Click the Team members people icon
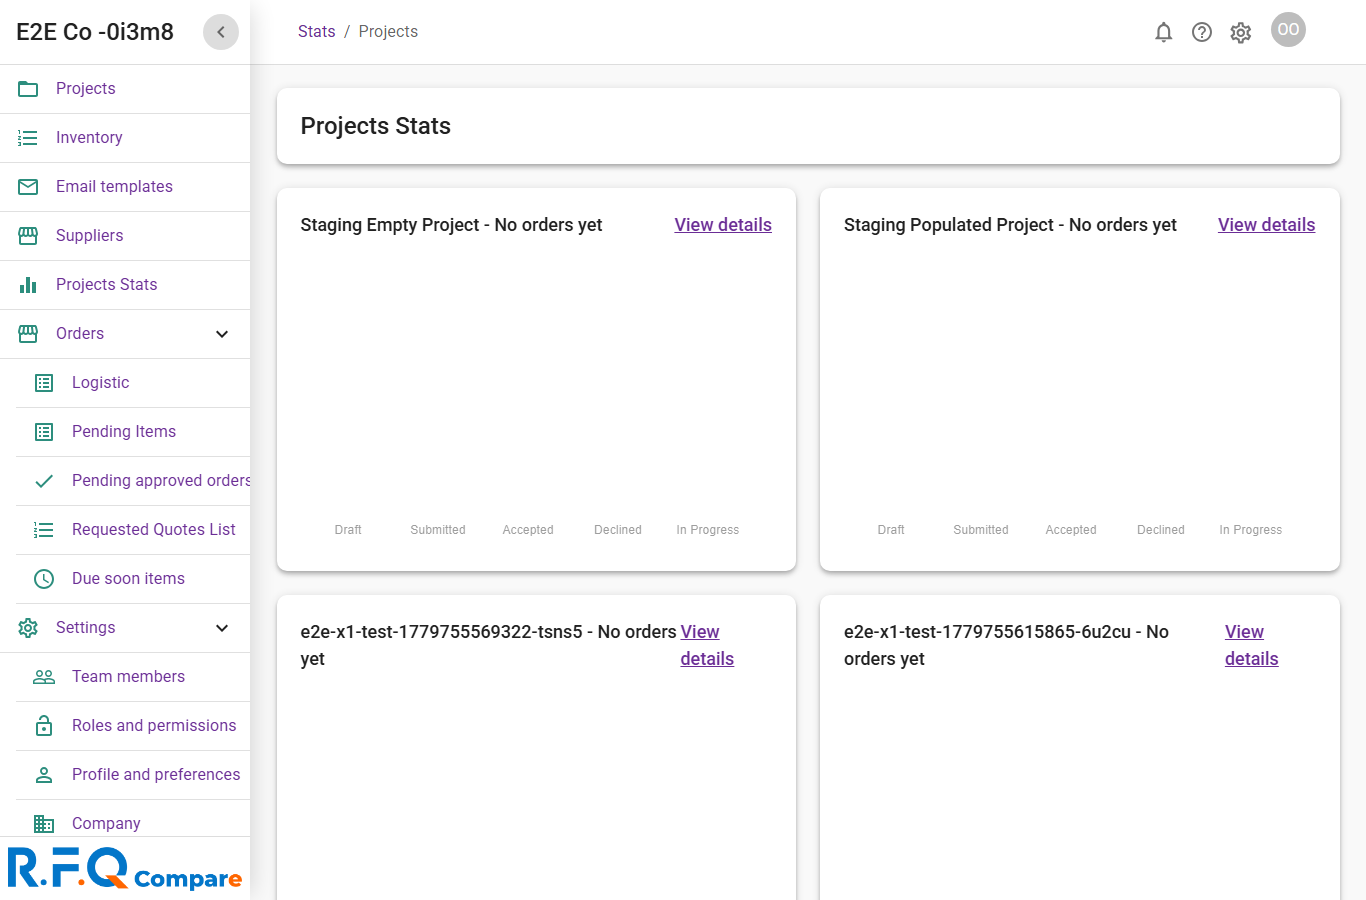The height and width of the screenshot is (900, 1366). 44,677
